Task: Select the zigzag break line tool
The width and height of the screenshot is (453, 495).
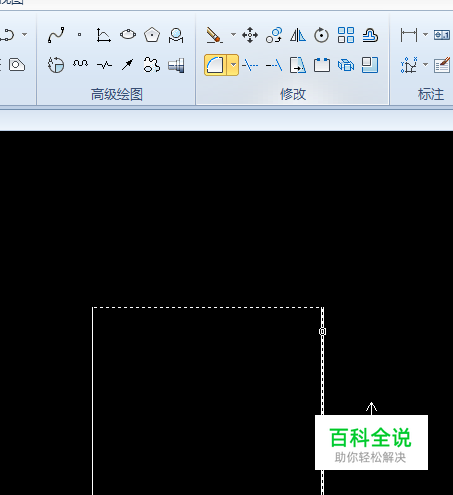Action: [104, 65]
